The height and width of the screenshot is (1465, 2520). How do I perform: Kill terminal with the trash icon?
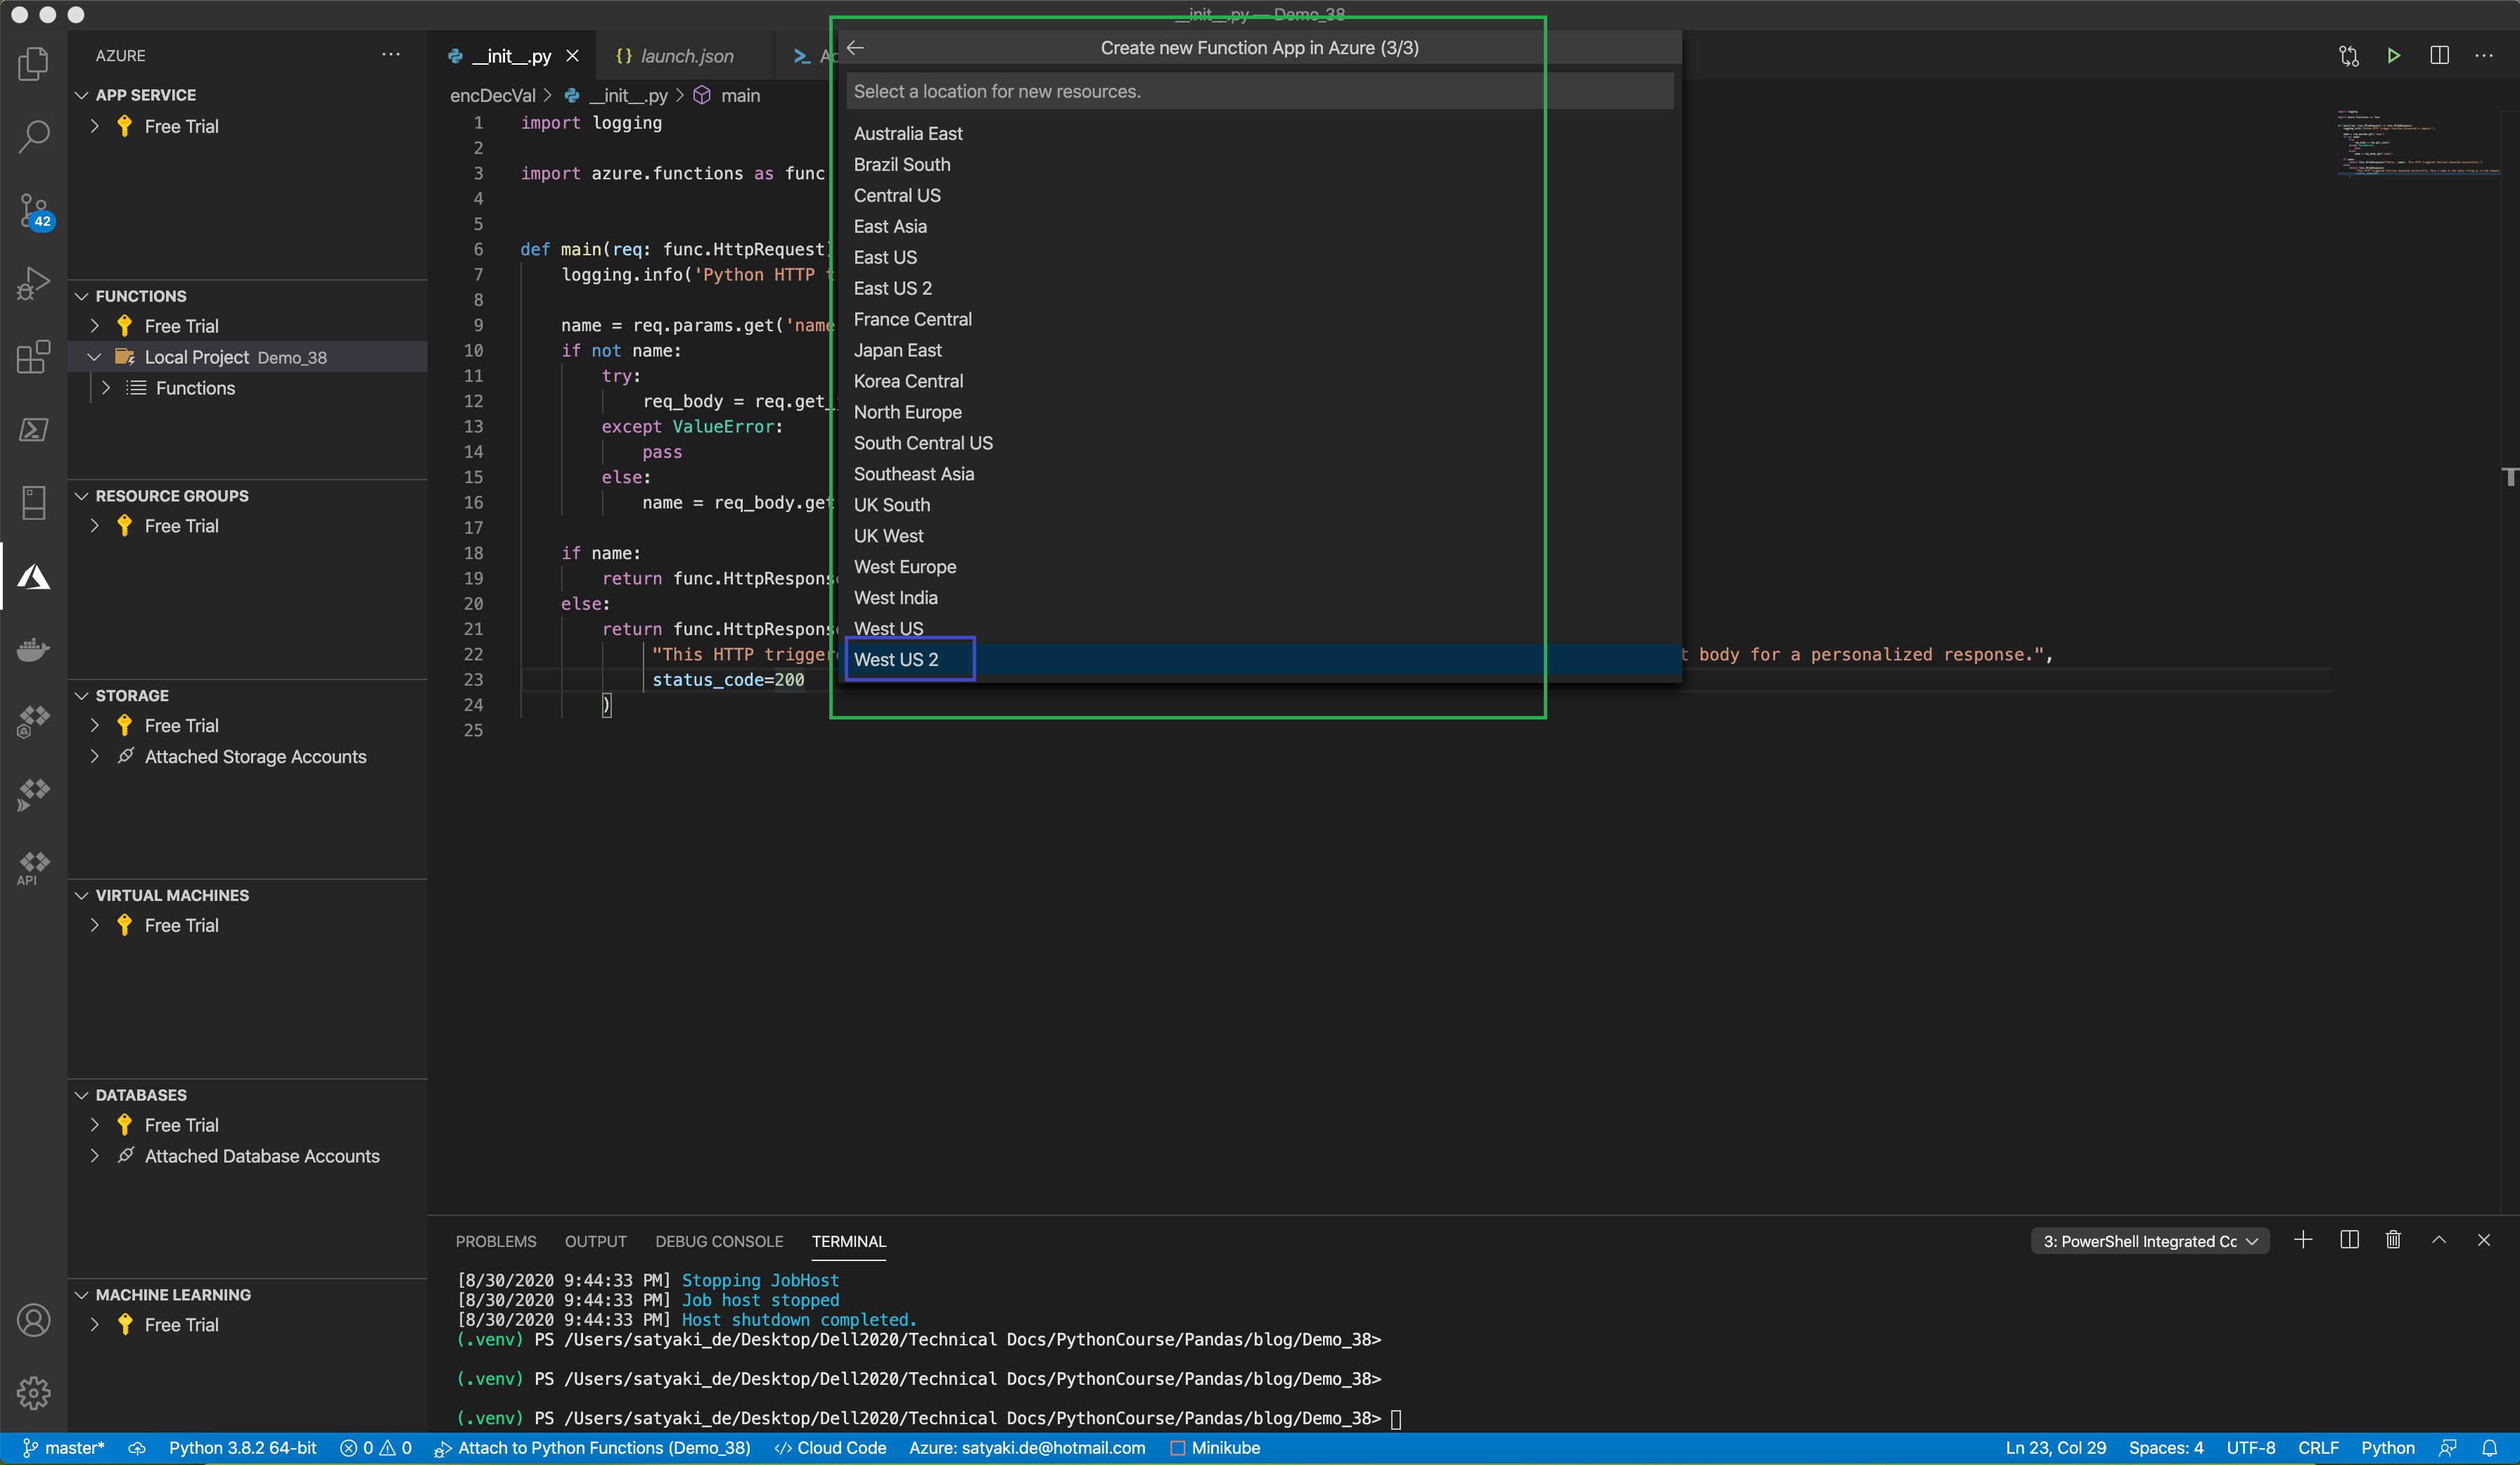pyautogui.click(x=2393, y=1240)
